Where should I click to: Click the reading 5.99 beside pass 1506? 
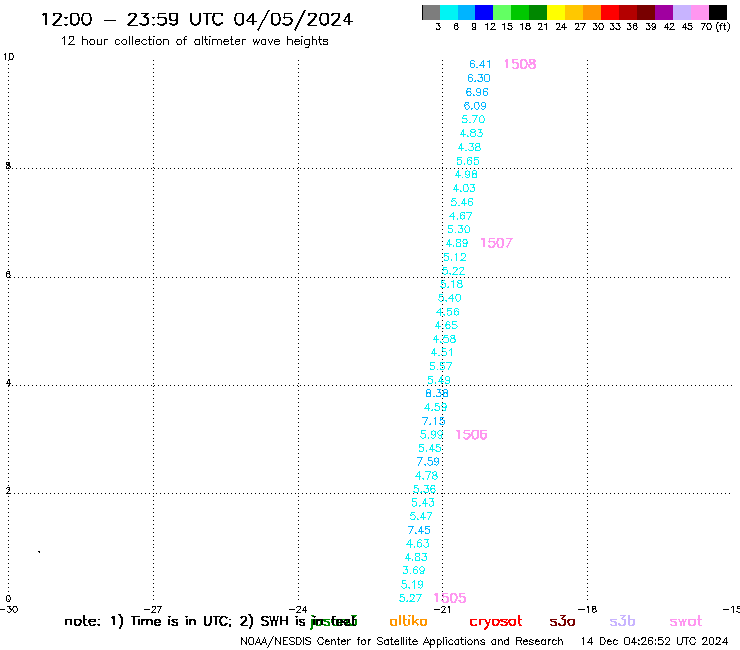(432, 435)
